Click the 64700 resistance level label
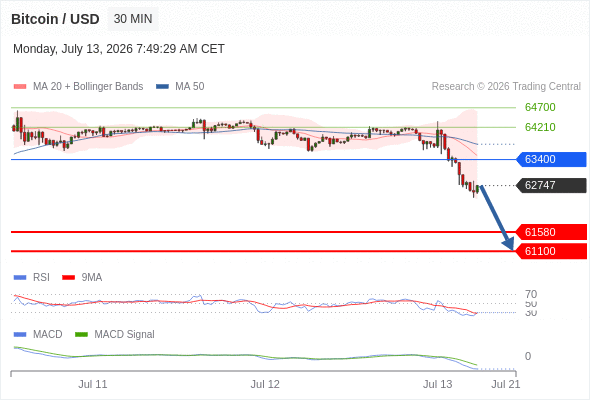This screenshot has height=400, width=590. 540,107
